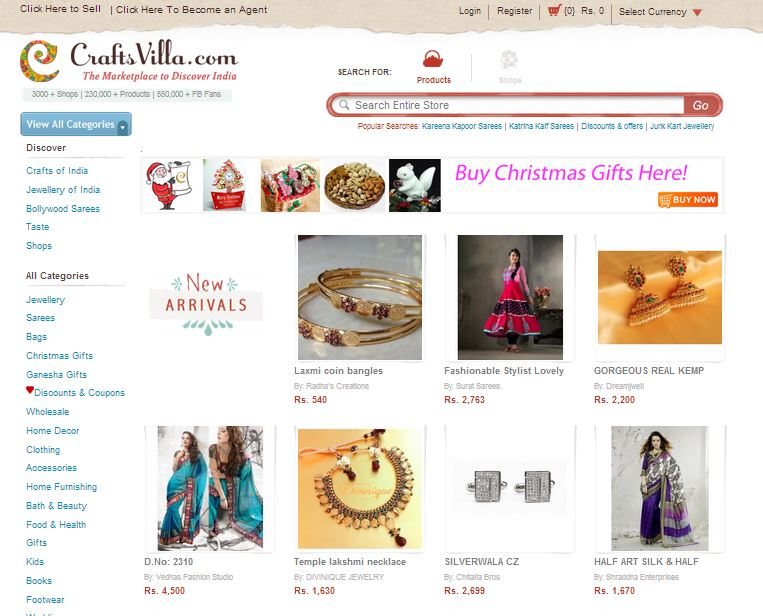Click the Kareena Kapoor Sarees popular search

[462, 126]
